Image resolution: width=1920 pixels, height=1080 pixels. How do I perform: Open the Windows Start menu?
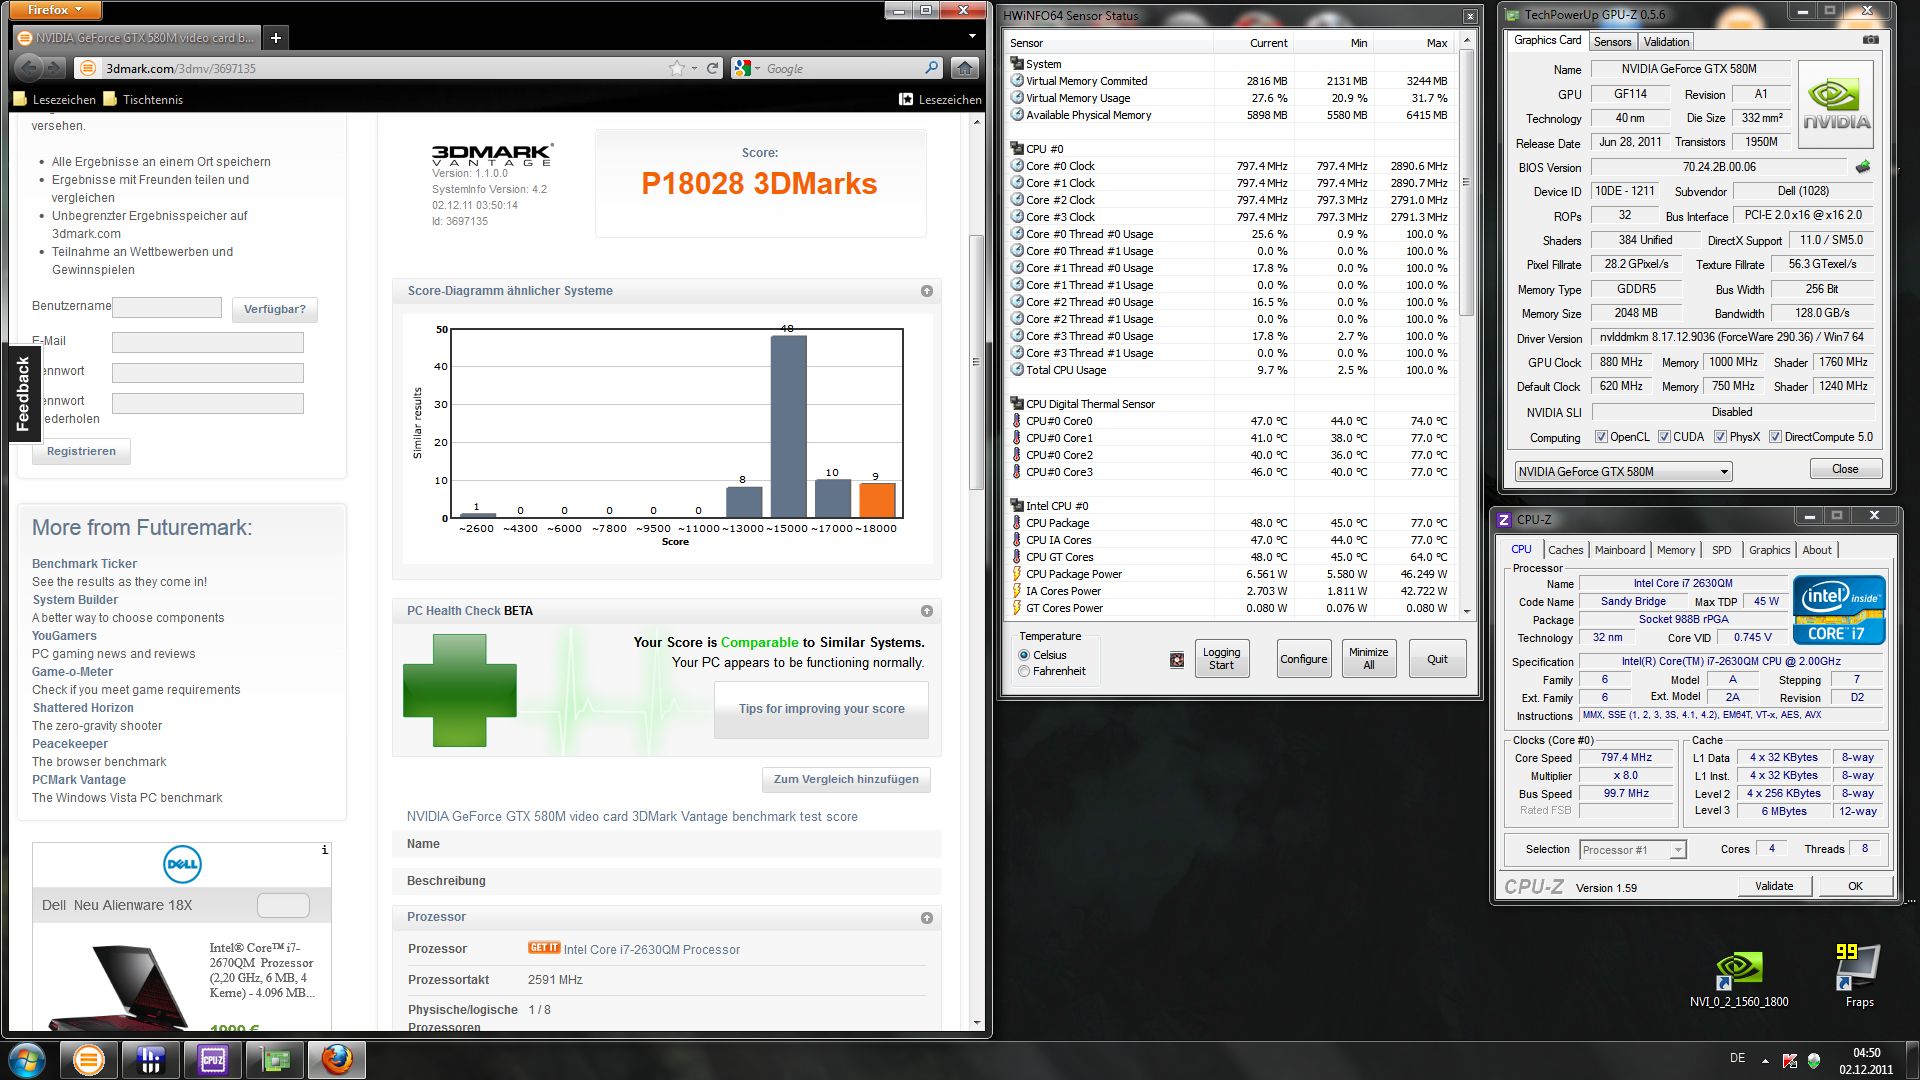(26, 1060)
